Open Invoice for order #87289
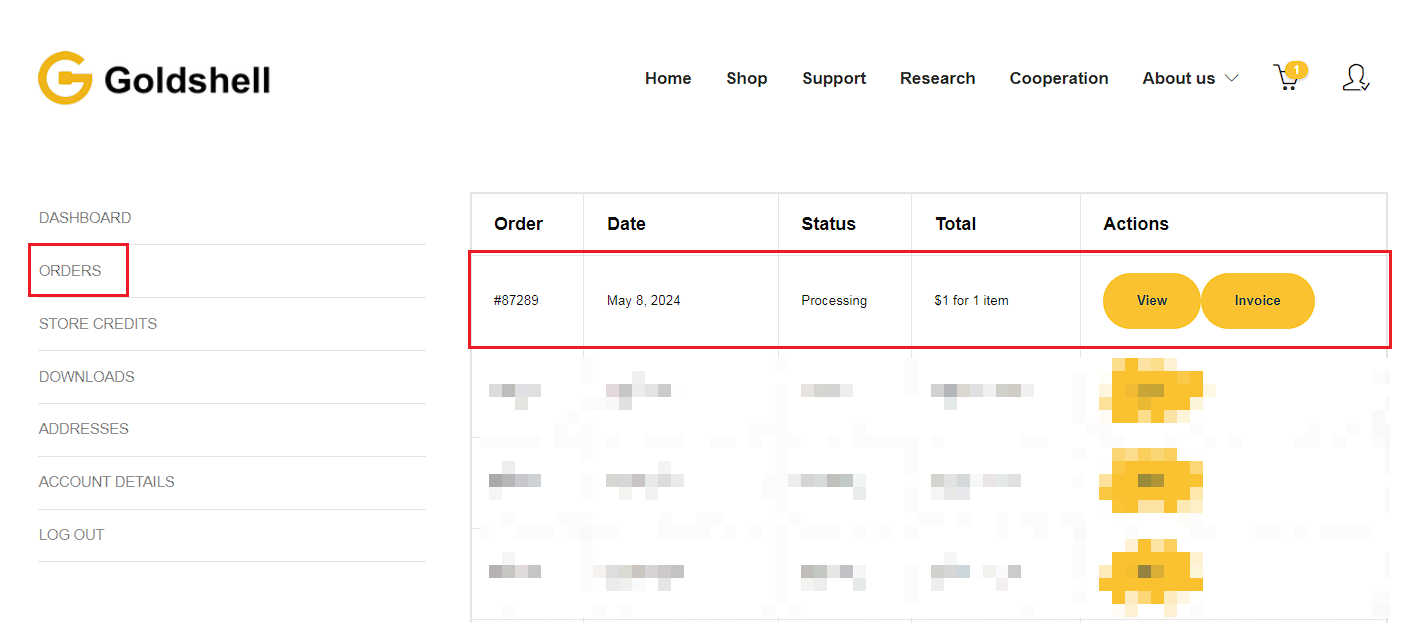Image resolution: width=1413 pixels, height=623 pixels. pos(1257,300)
